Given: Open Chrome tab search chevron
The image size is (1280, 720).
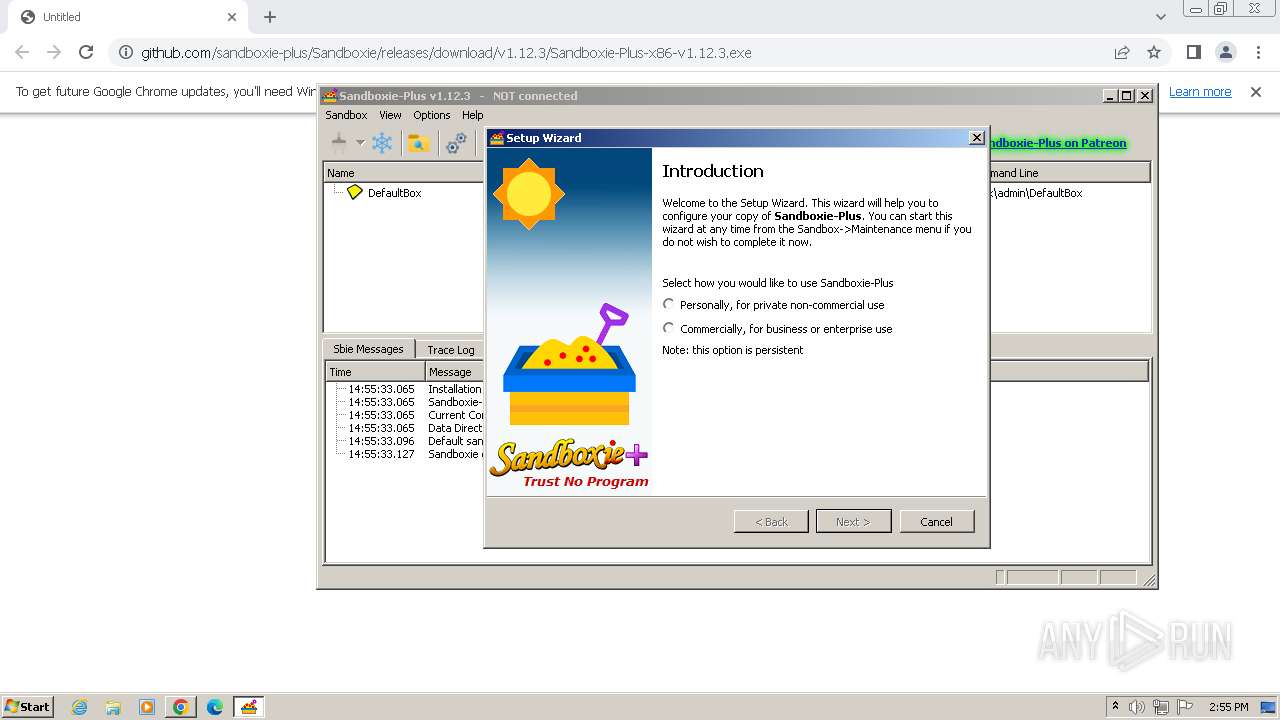Looking at the screenshot, I should (1160, 17).
